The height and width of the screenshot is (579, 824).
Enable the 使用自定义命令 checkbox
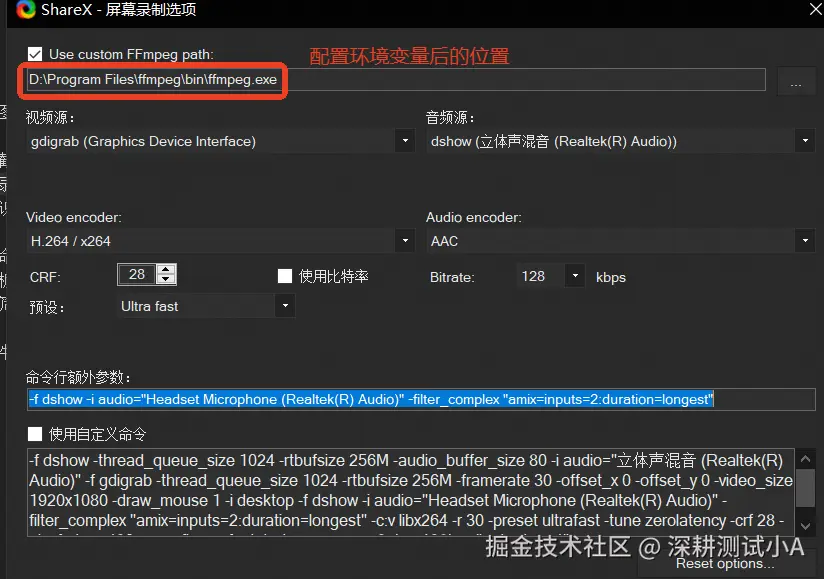coord(35,434)
